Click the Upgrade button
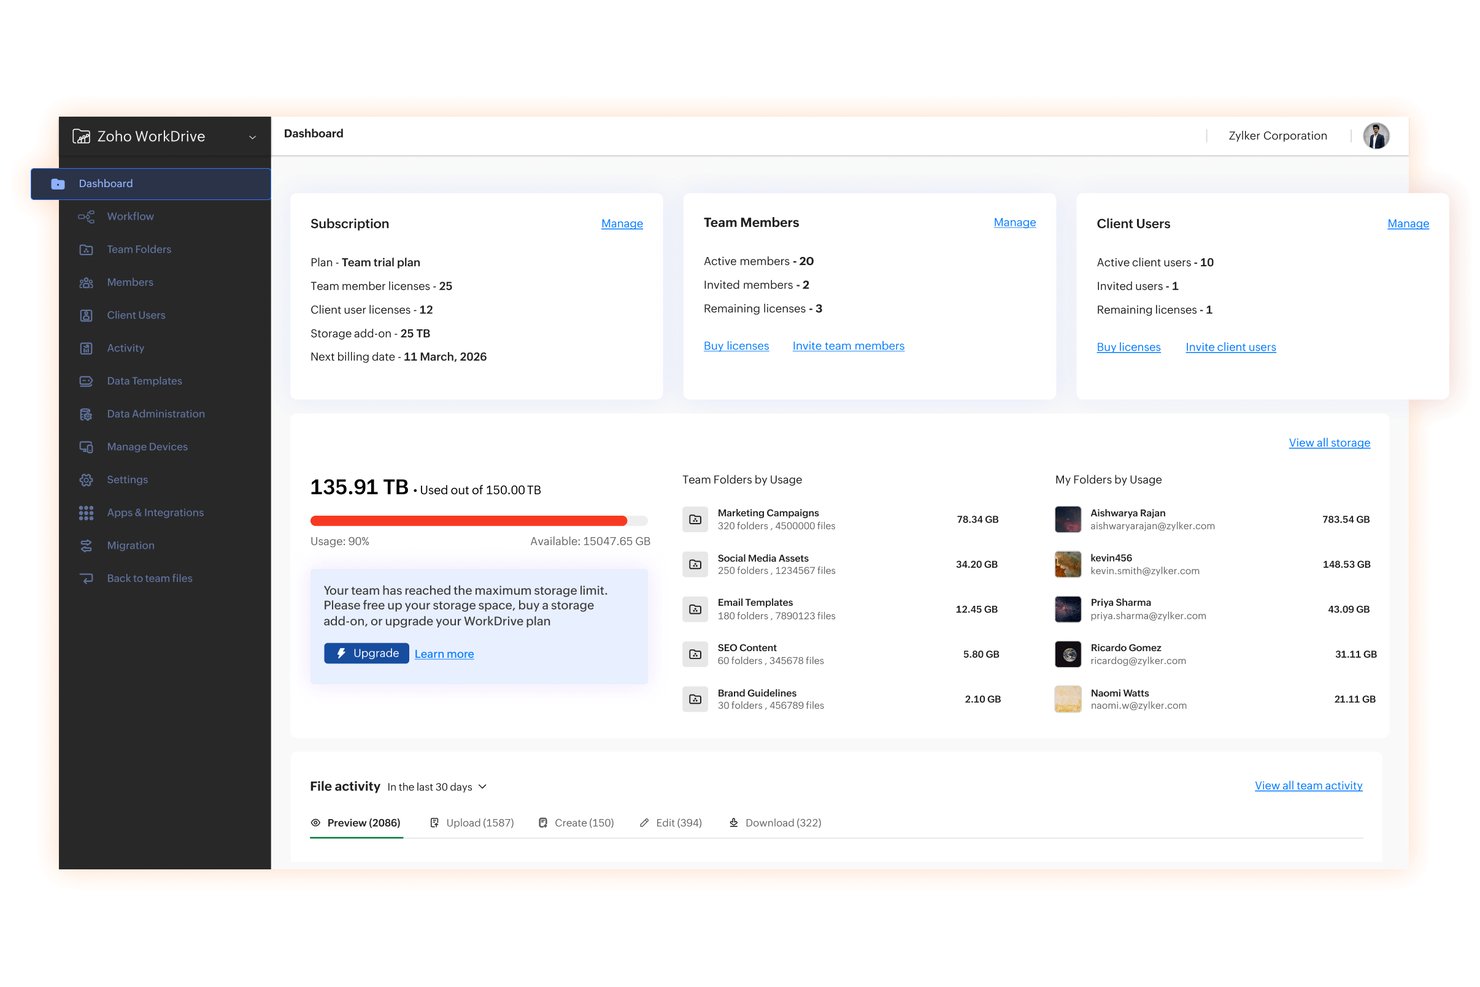This screenshot has height=987, width=1480. tap(366, 653)
